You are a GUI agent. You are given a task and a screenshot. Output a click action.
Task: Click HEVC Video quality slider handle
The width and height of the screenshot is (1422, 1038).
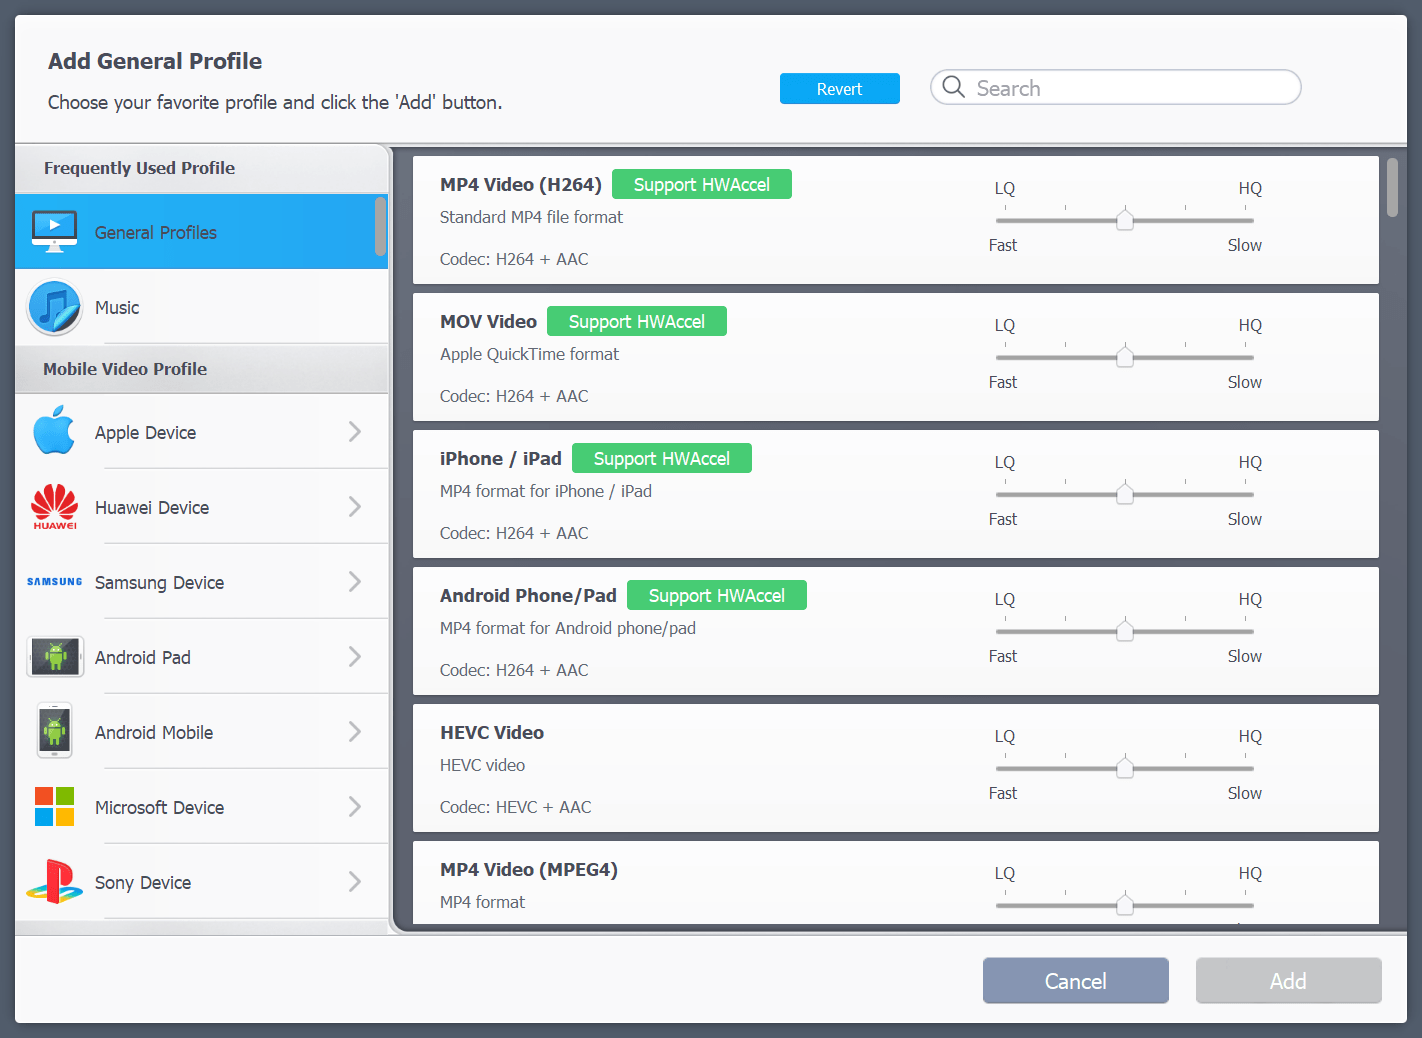tap(1125, 768)
